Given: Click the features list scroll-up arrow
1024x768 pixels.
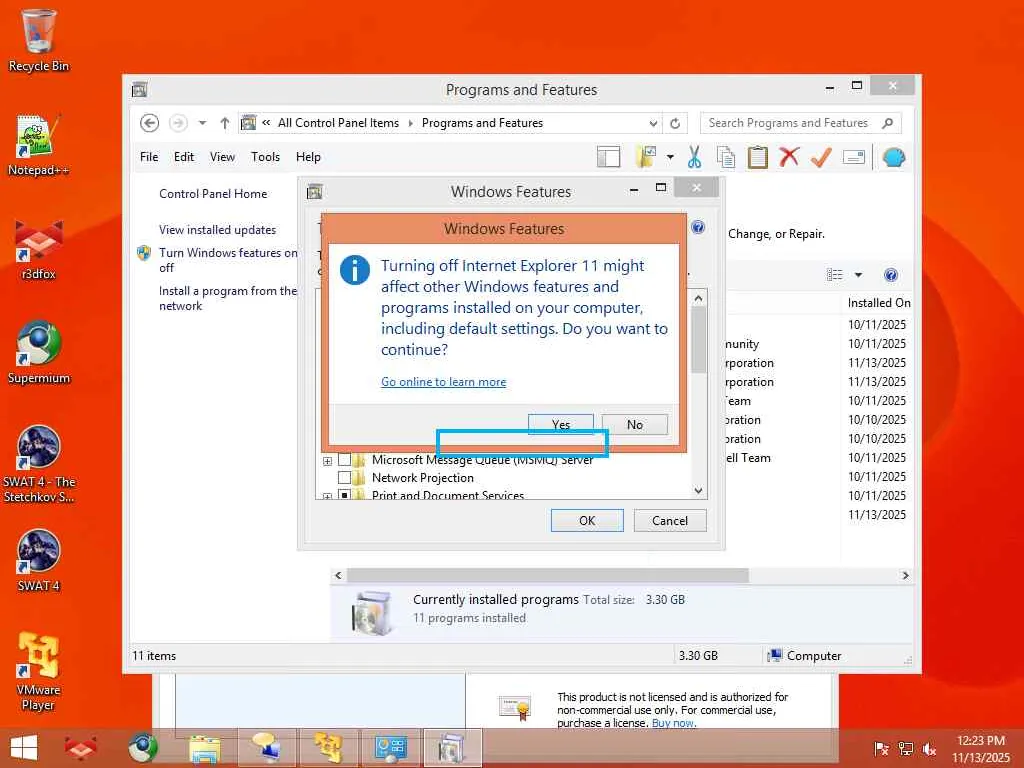Looking at the screenshot, I should (698, 298).
